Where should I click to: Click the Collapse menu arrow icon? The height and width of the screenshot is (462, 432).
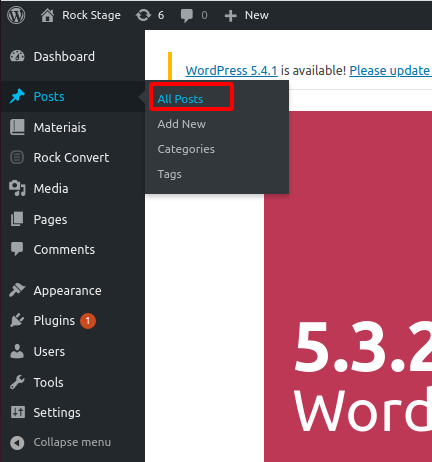coord(17,443)
